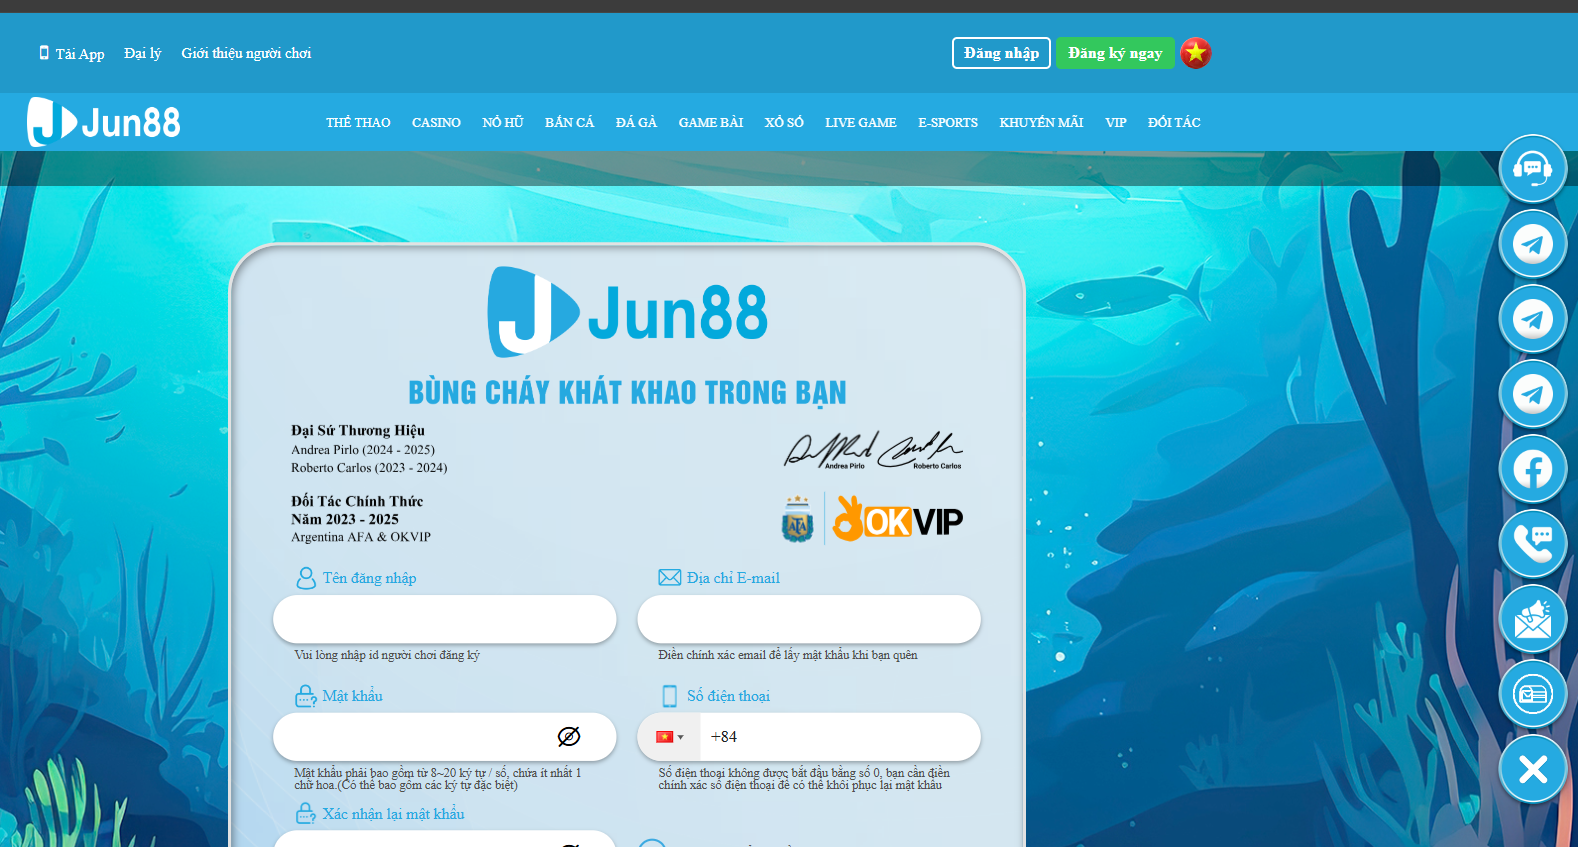
Task: Focus the Tên đăng nhập input field
Action: [x=444, y=619]
